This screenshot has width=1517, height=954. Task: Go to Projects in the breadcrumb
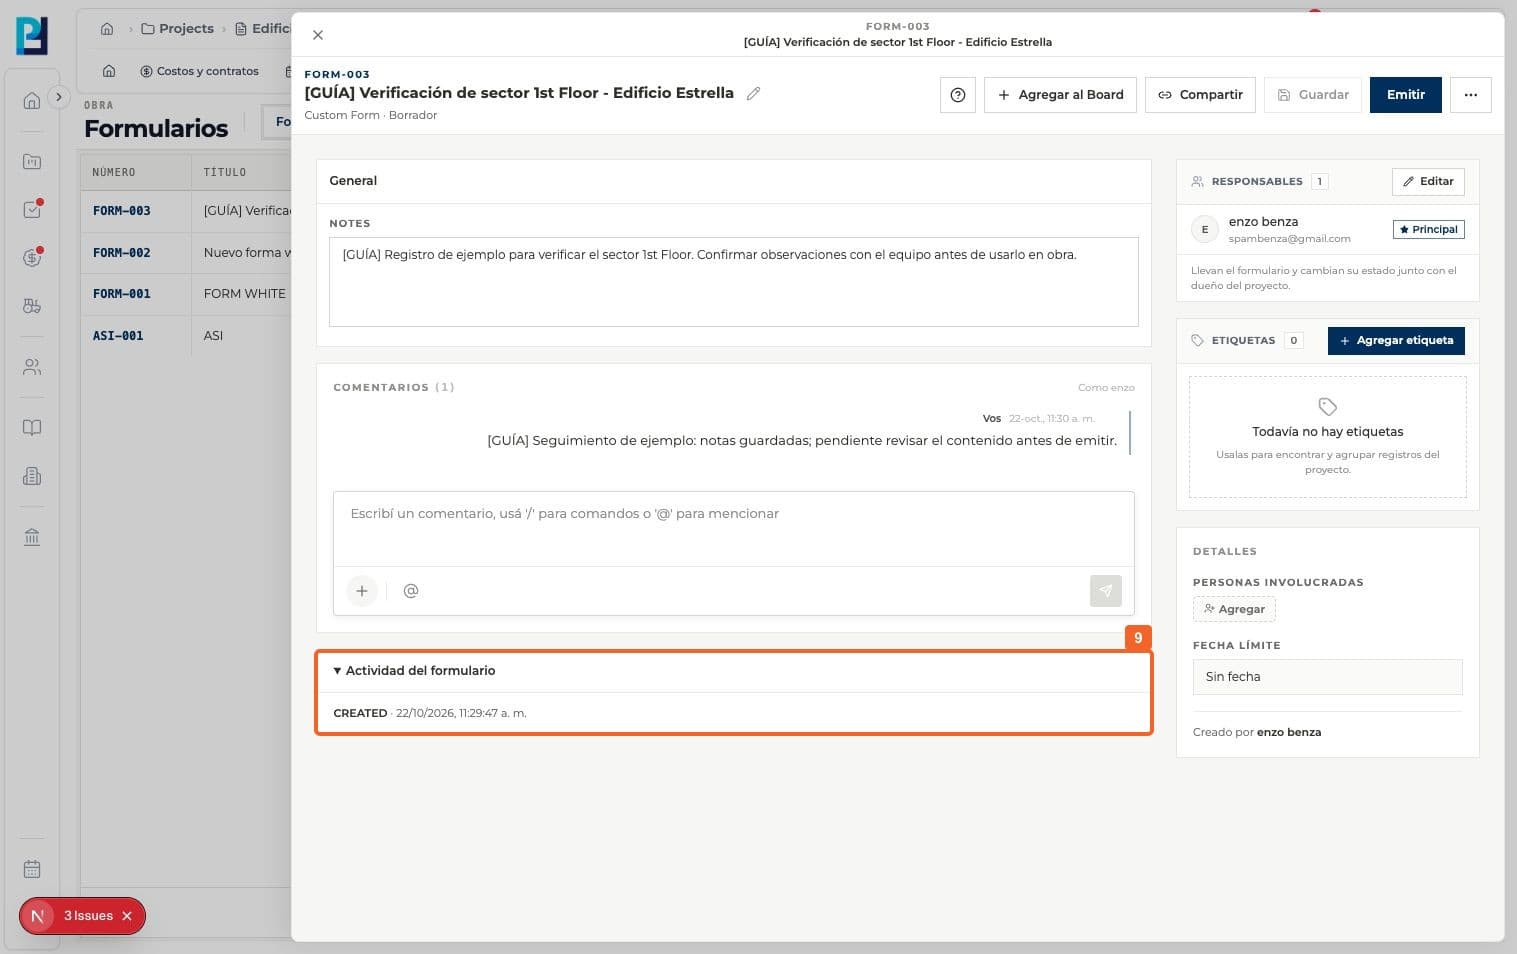tap(178, 29)
